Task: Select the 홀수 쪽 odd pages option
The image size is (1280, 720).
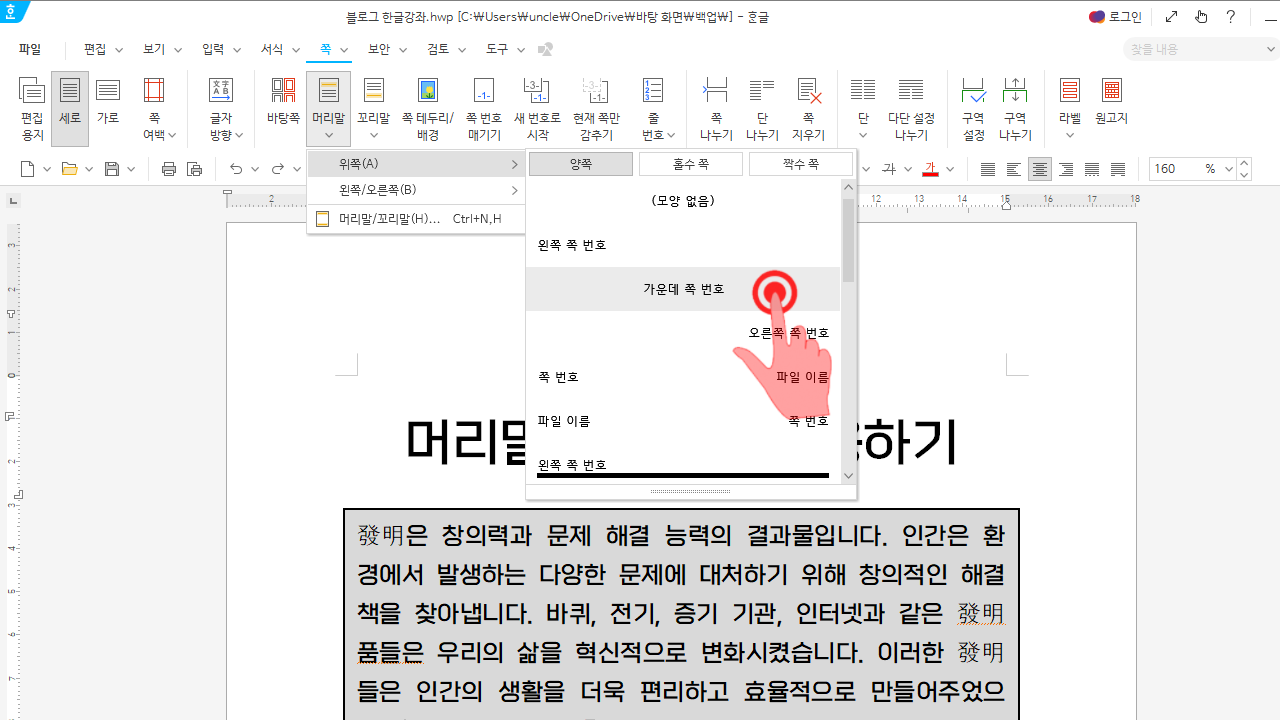Action: tap(691, 164)
